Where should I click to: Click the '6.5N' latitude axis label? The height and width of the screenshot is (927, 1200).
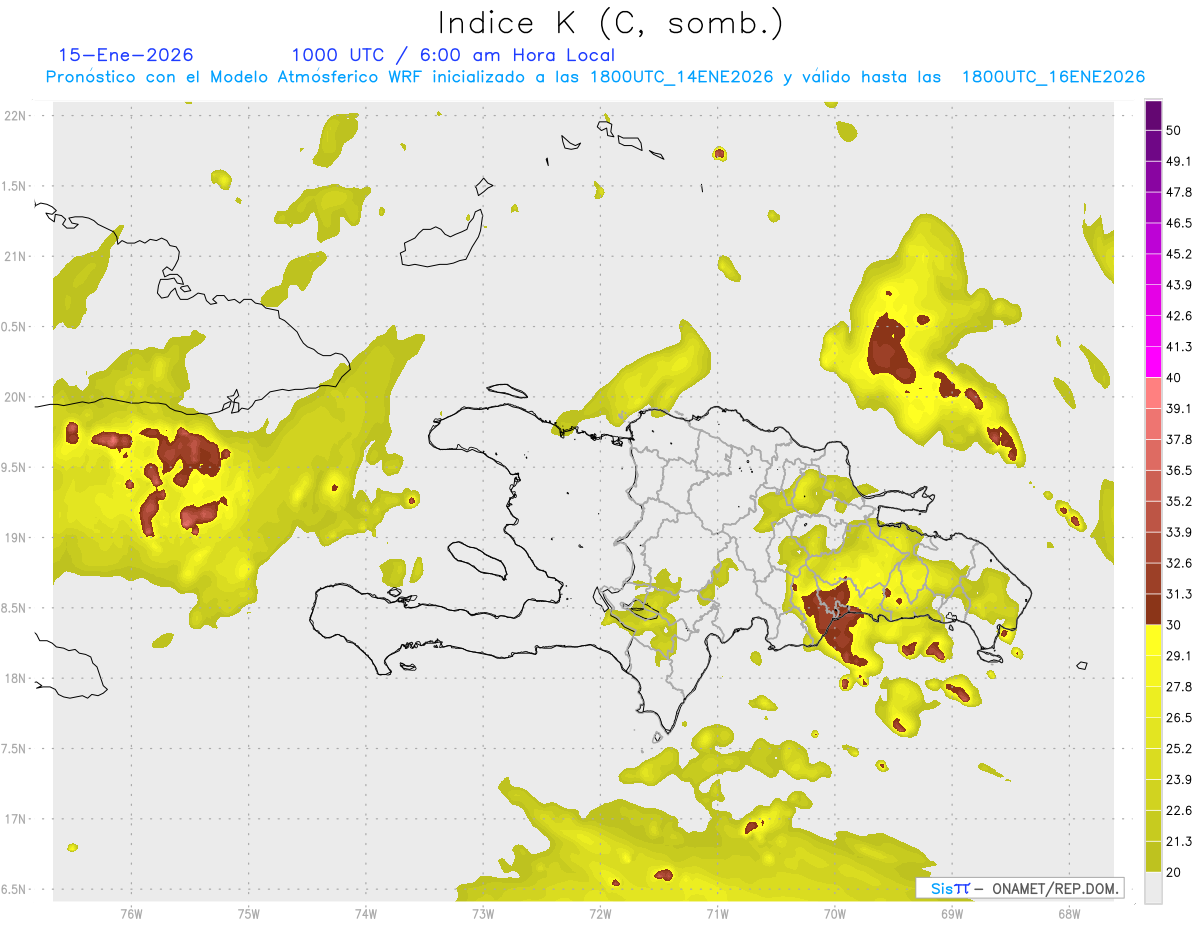click(15, 890)
